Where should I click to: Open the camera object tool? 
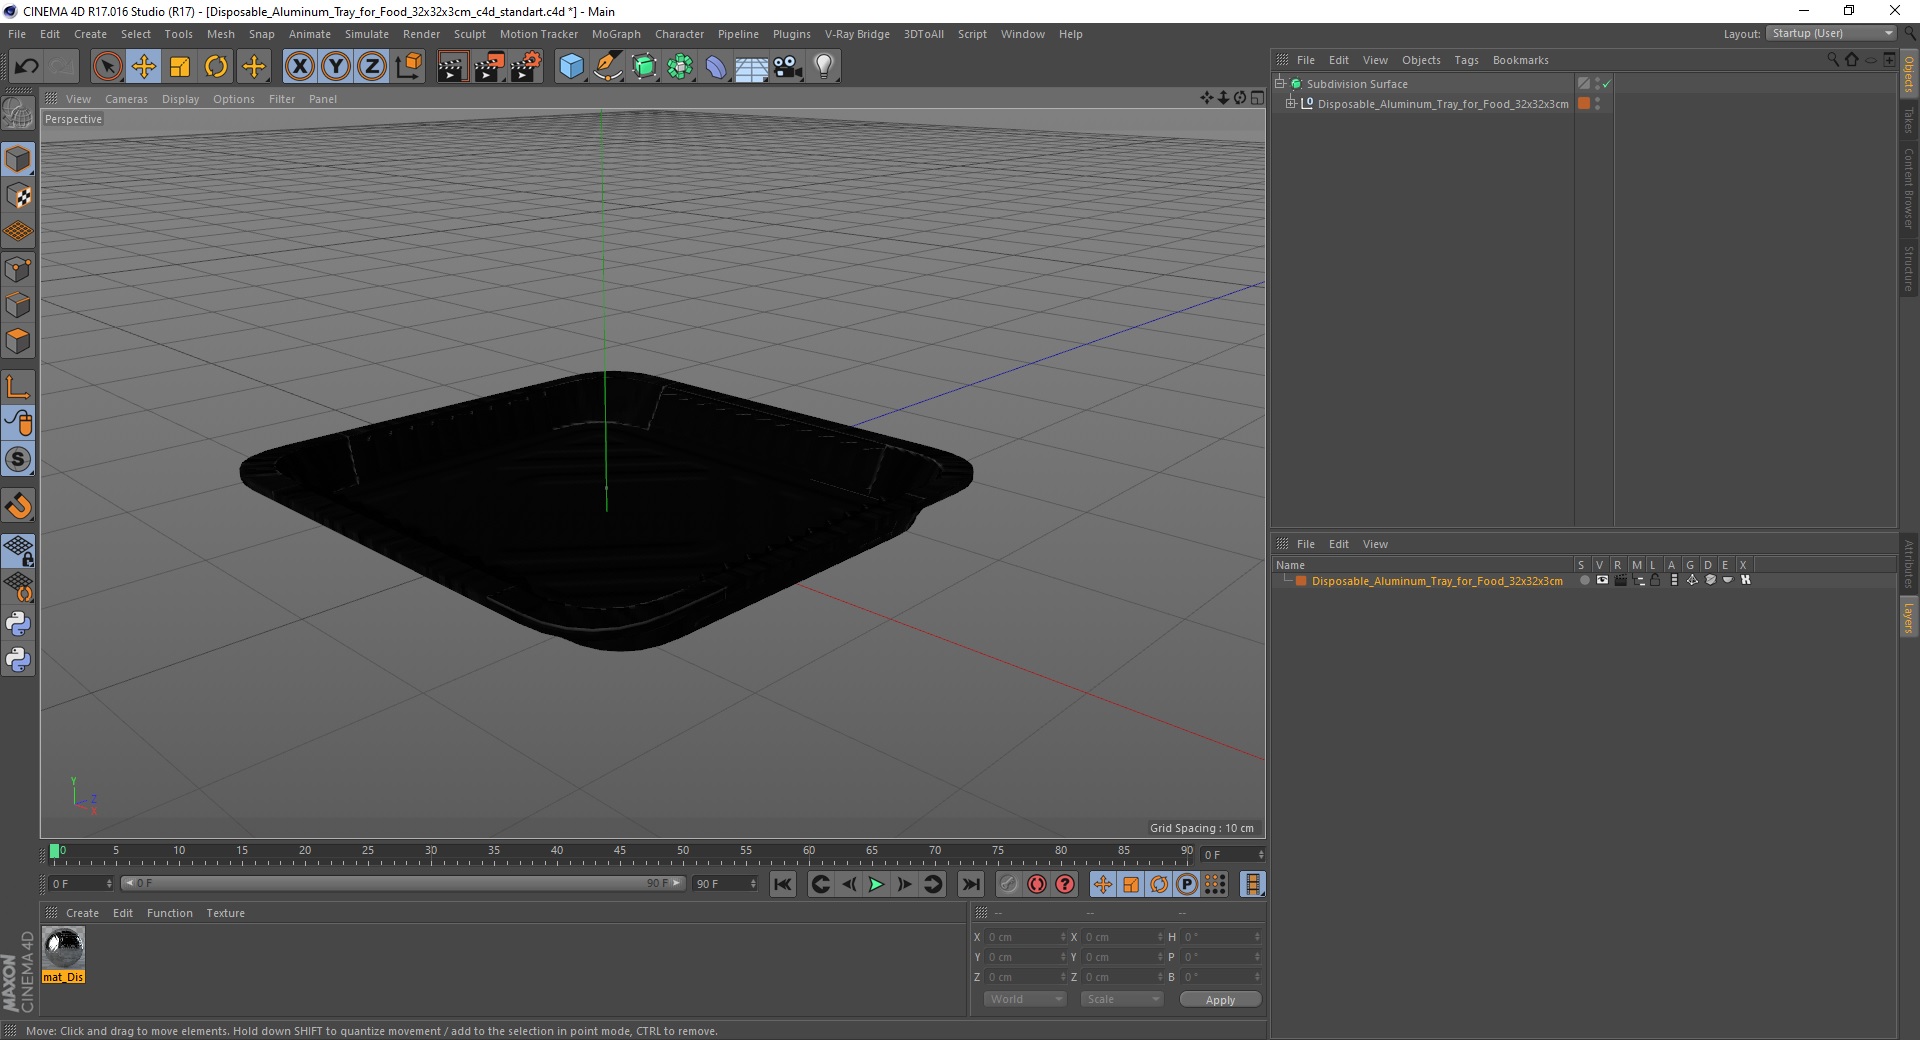[788, 67]
